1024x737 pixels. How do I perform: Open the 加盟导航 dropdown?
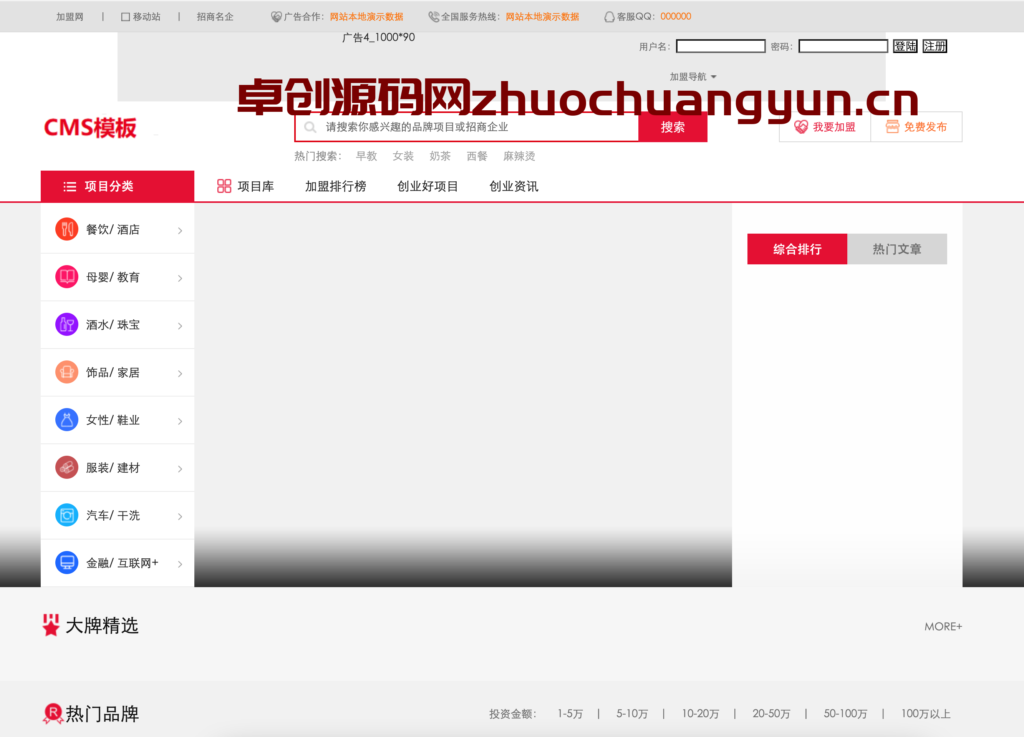tap(693, 76)
